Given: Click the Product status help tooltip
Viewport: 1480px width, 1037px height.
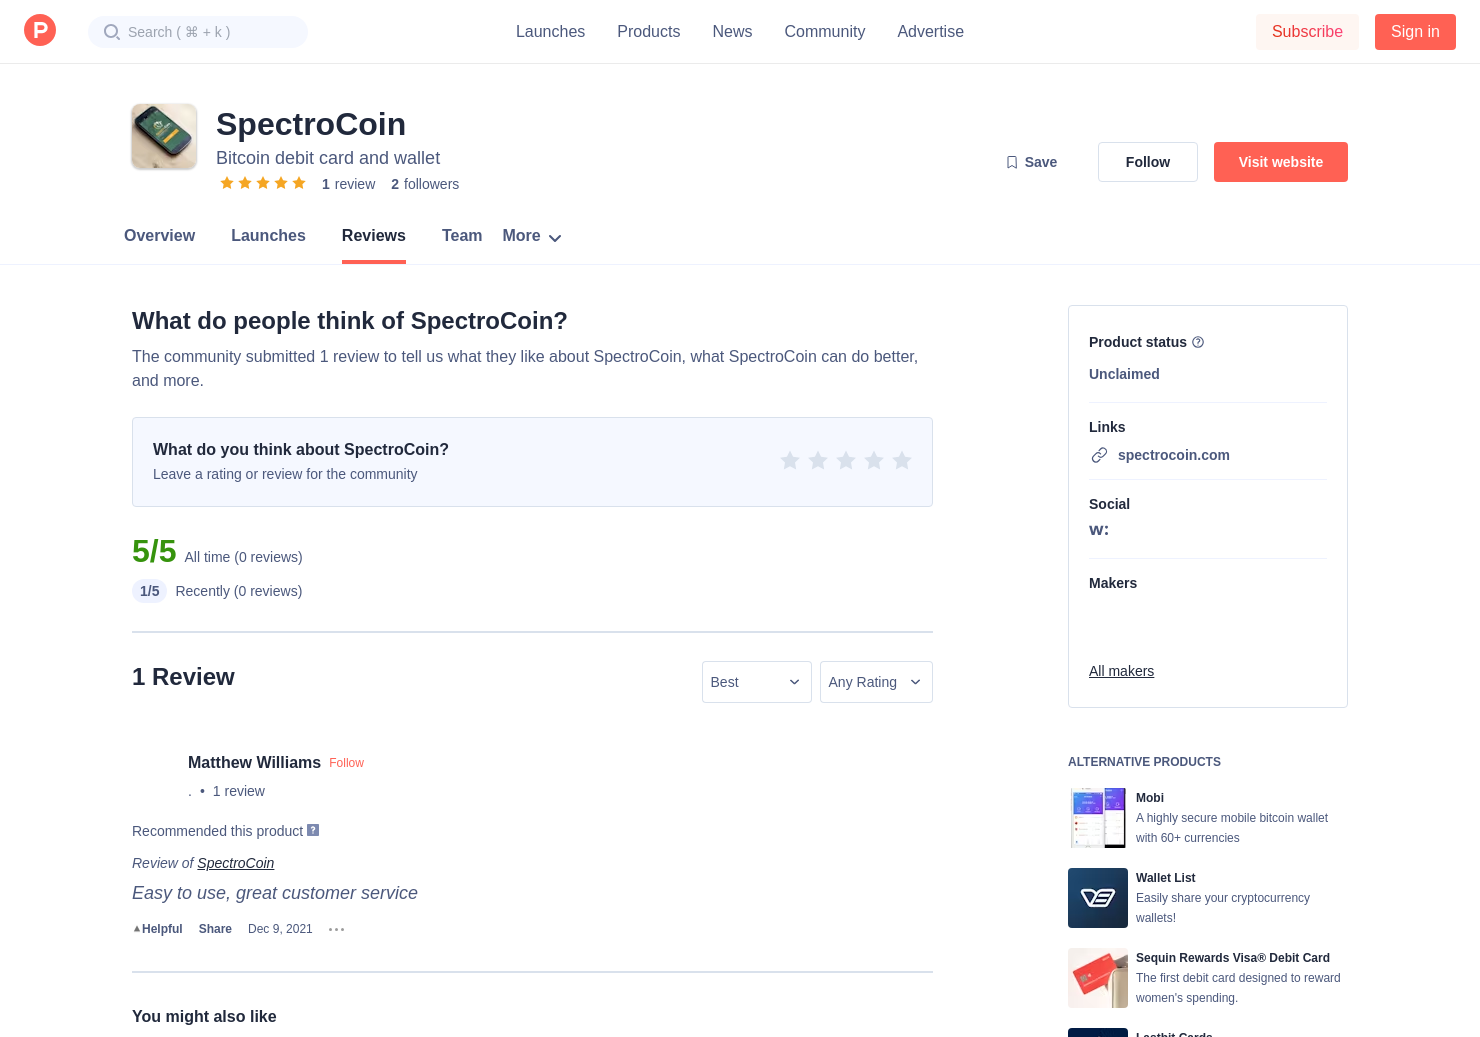Looking at the screenshot, I should [1197, 342].
